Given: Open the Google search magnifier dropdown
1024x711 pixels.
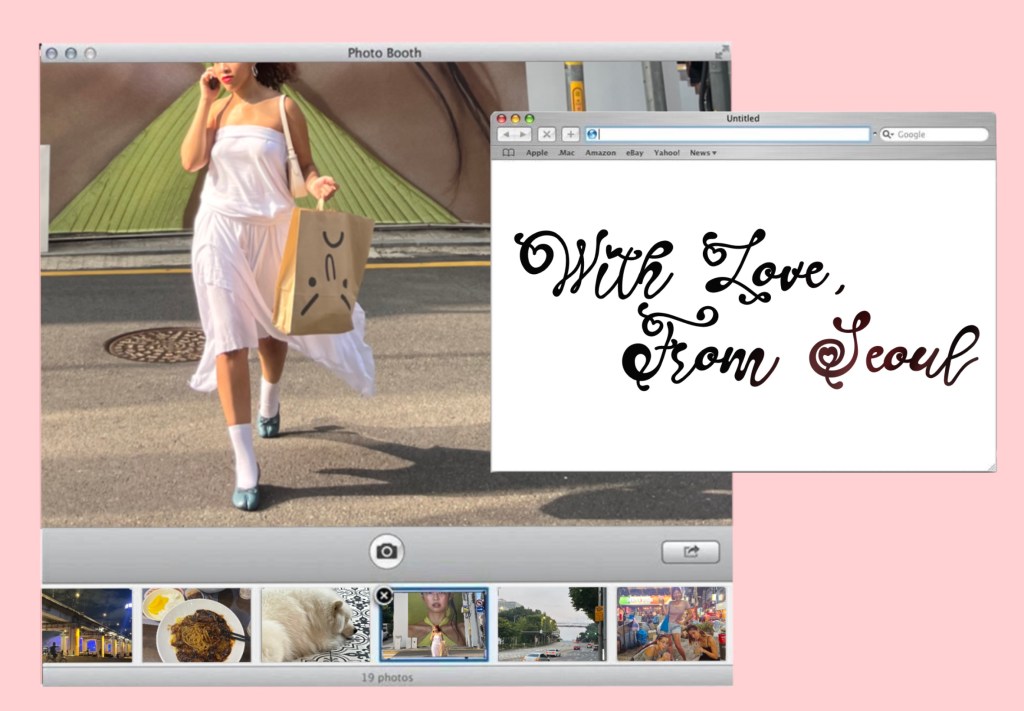Looking at the screenshot, I should (x=888, y=134).
